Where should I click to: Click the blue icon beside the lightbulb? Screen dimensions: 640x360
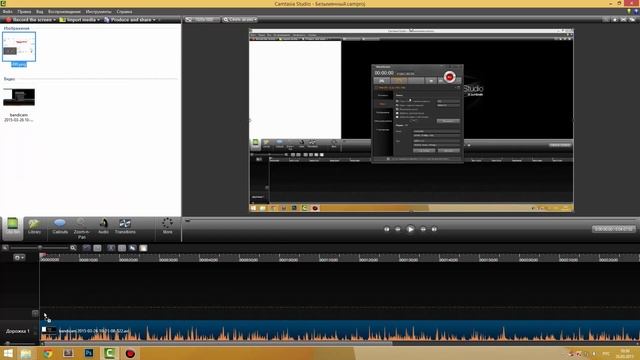click(x=636, y=11)
